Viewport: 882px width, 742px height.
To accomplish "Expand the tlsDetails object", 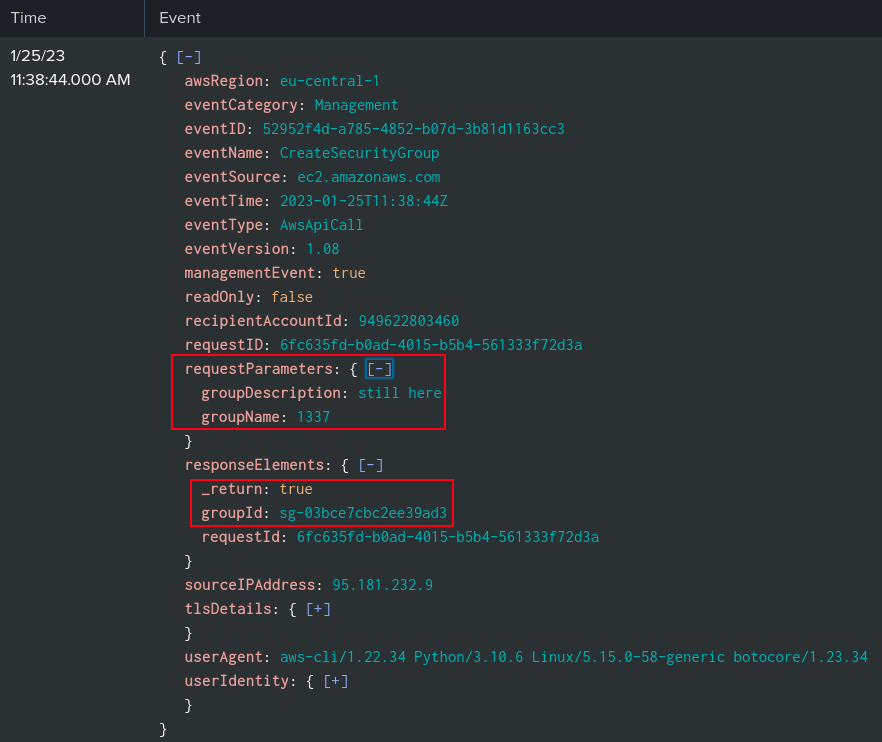I will [x=318, y=609].
